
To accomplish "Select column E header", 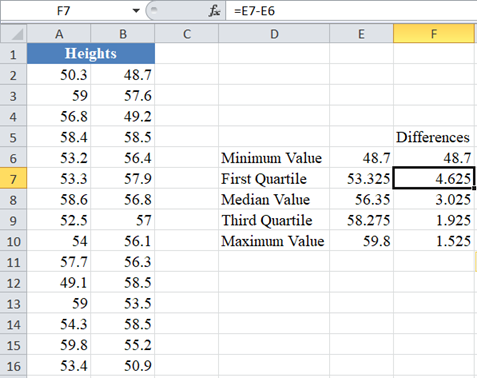I will coord(361,34).
